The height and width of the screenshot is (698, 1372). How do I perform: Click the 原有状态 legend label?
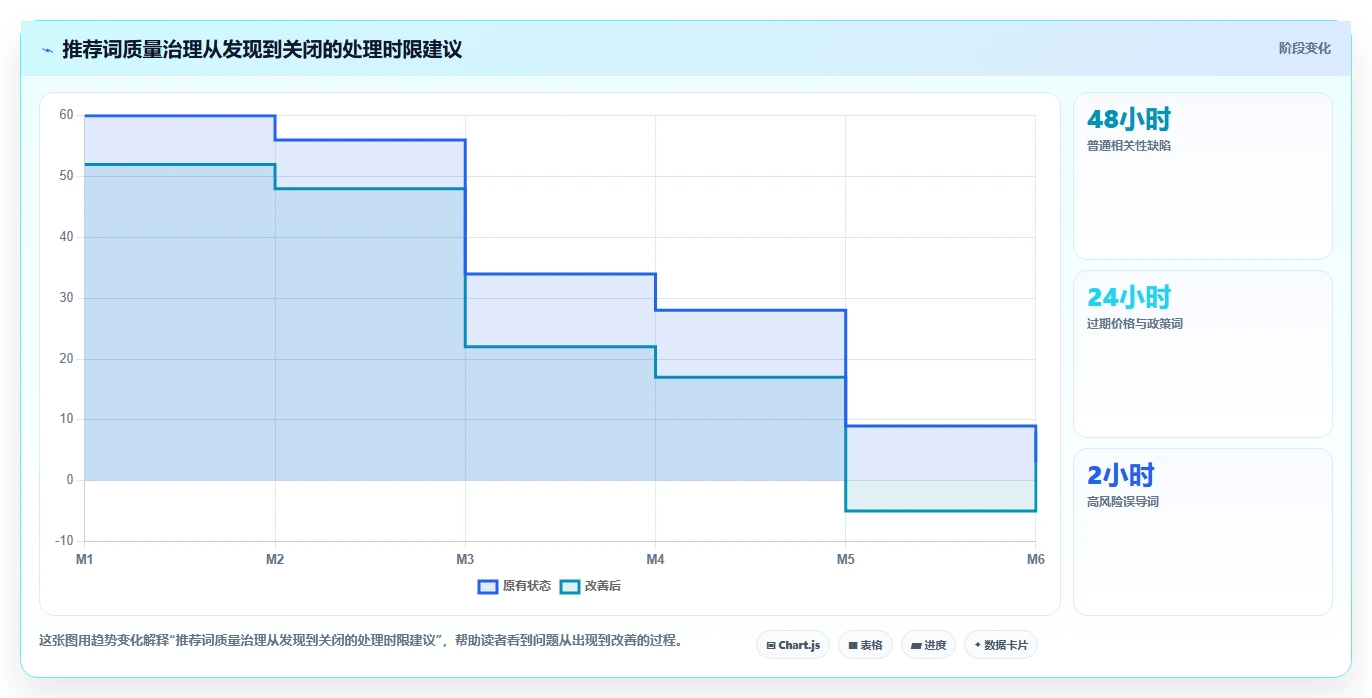[x=527, y=586]
